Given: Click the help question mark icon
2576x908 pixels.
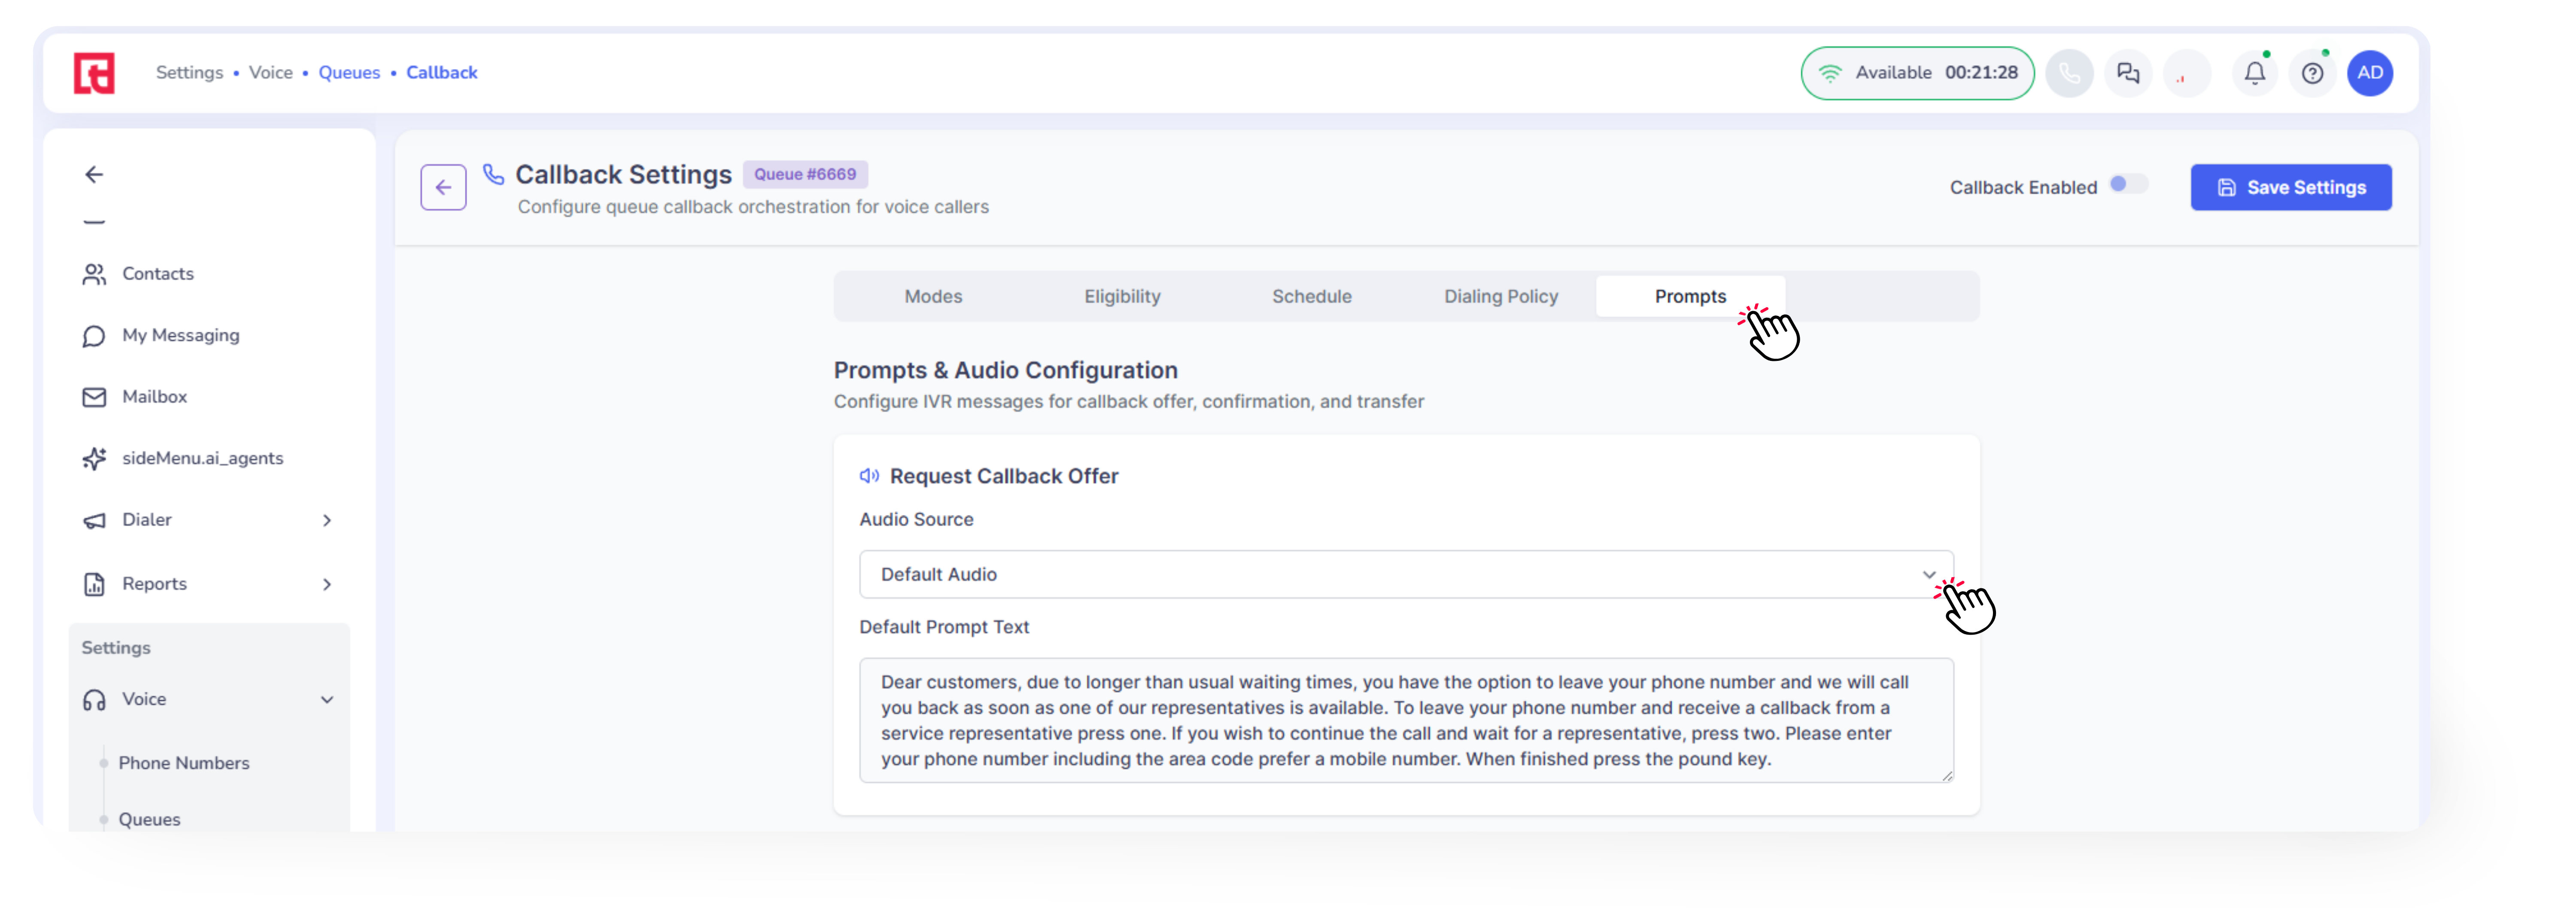Looking at the screenshot, I should pyautogui.click(x=2312, y=73).
